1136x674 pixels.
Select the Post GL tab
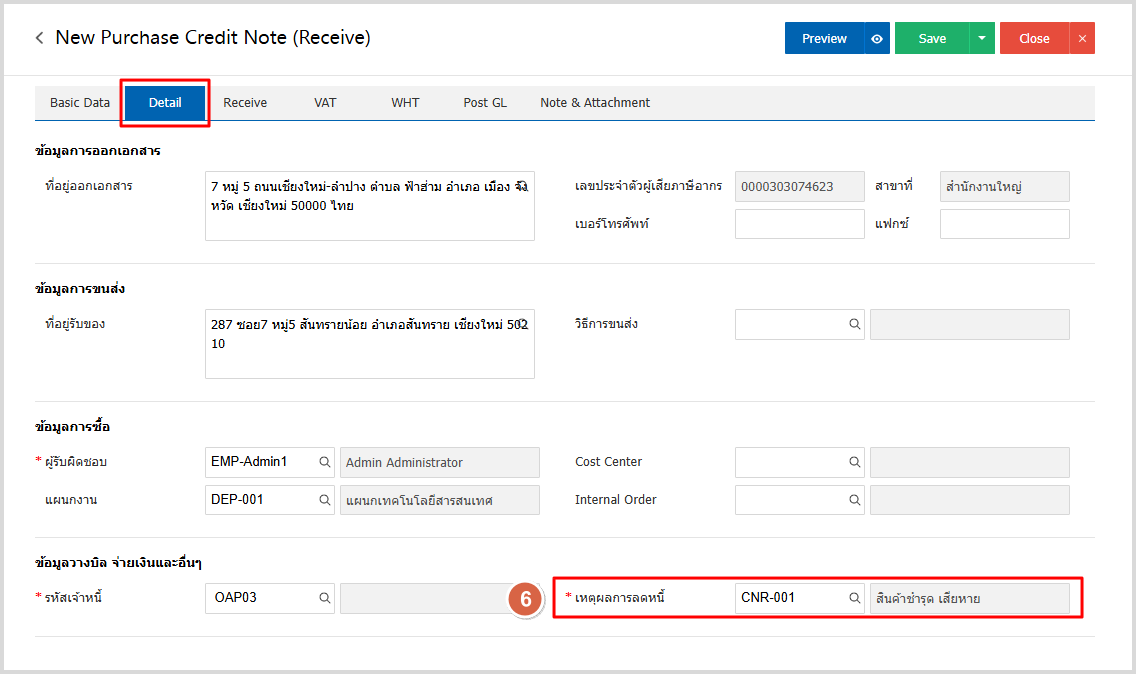click(x=485, y=103)
